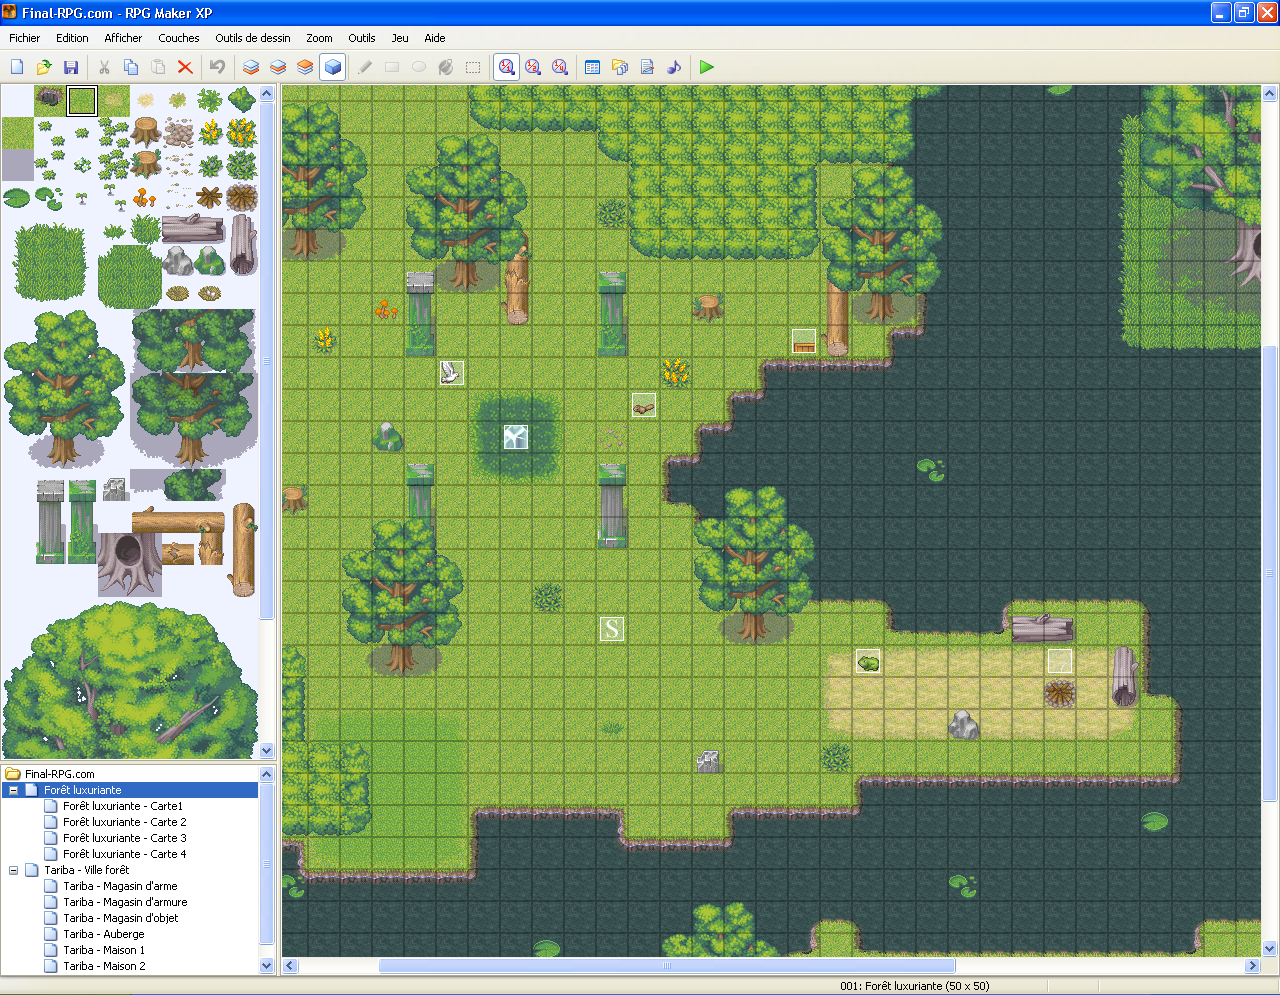Select the Flood Fill tool
Viewport: 1280px width, 995px height.
tap(446, 67)
